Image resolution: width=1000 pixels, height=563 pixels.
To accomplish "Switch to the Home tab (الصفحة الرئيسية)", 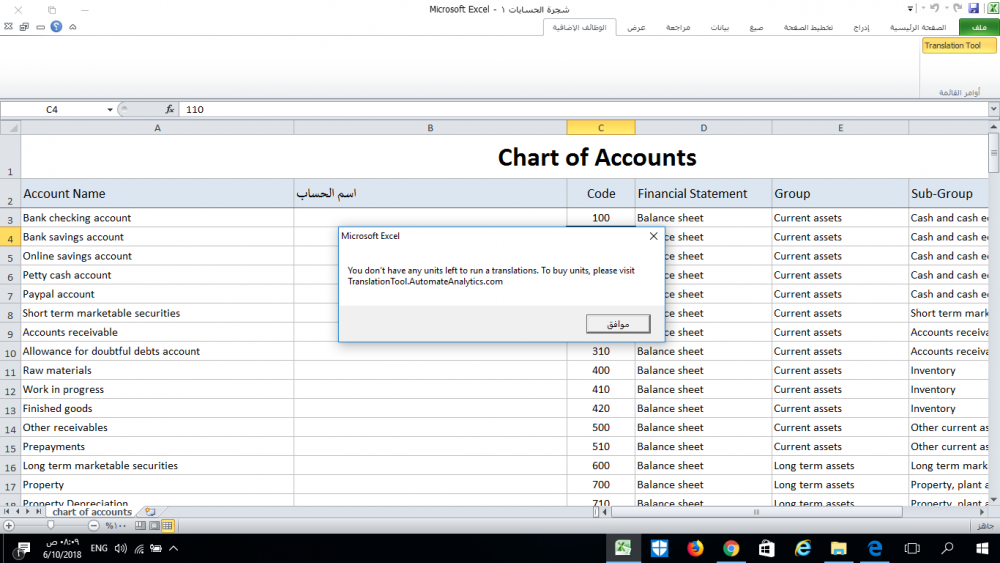I will [x=918, y=27].
